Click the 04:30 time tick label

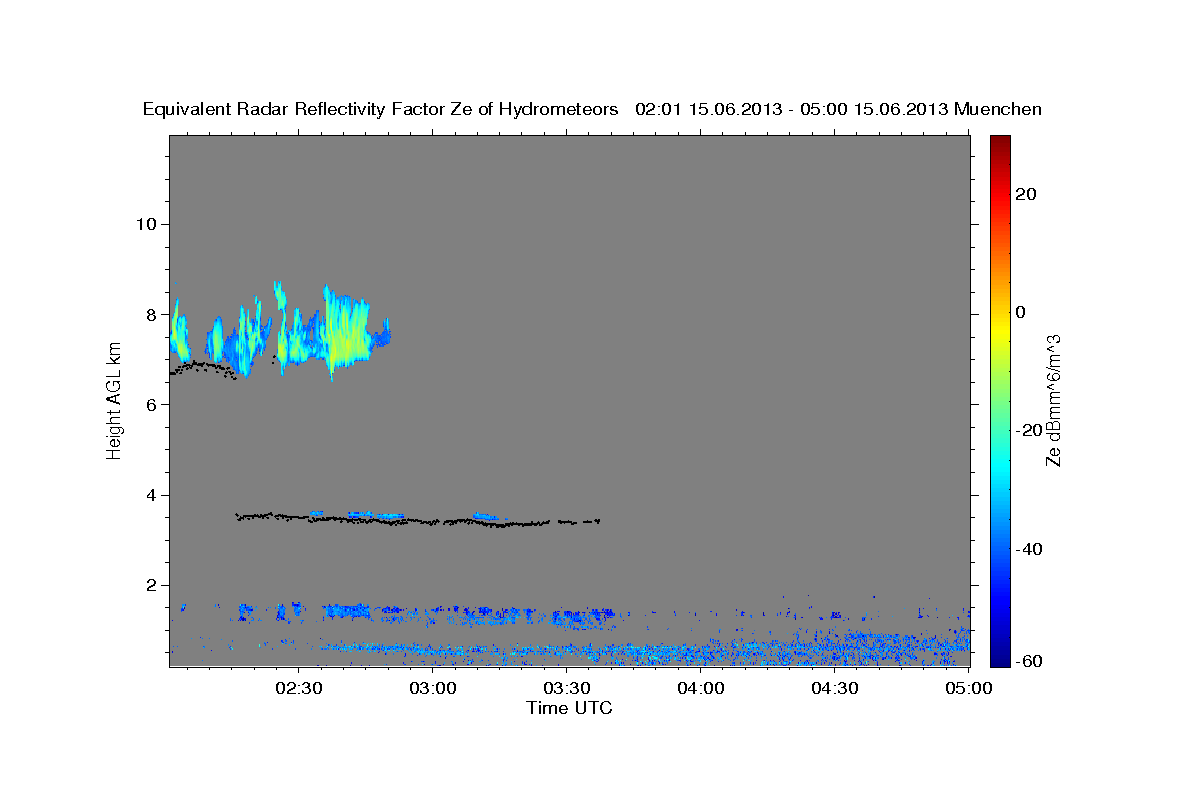pos(834,689)
